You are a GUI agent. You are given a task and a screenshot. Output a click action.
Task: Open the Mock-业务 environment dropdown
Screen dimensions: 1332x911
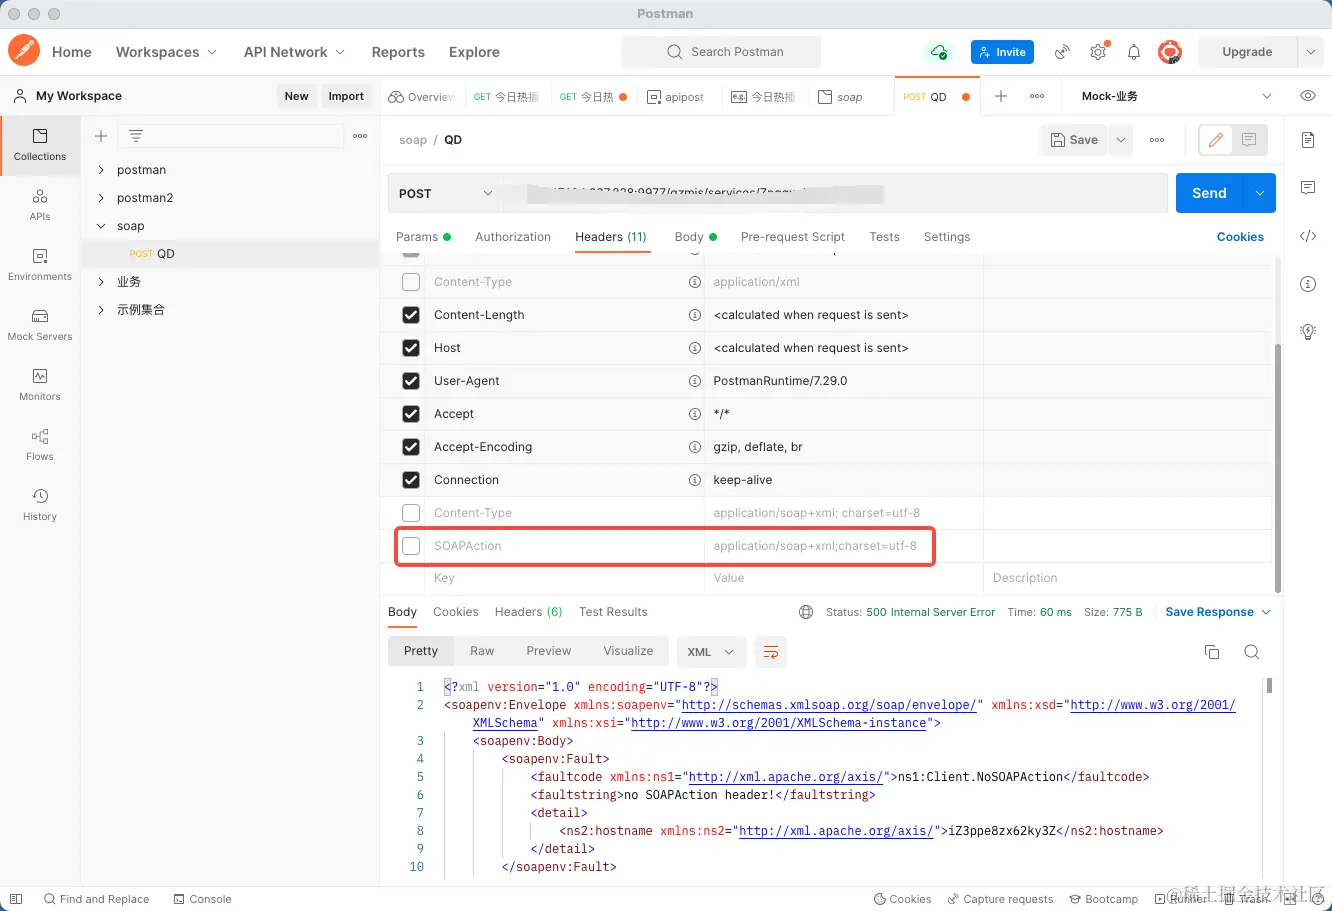click(x=1176, y=96)
